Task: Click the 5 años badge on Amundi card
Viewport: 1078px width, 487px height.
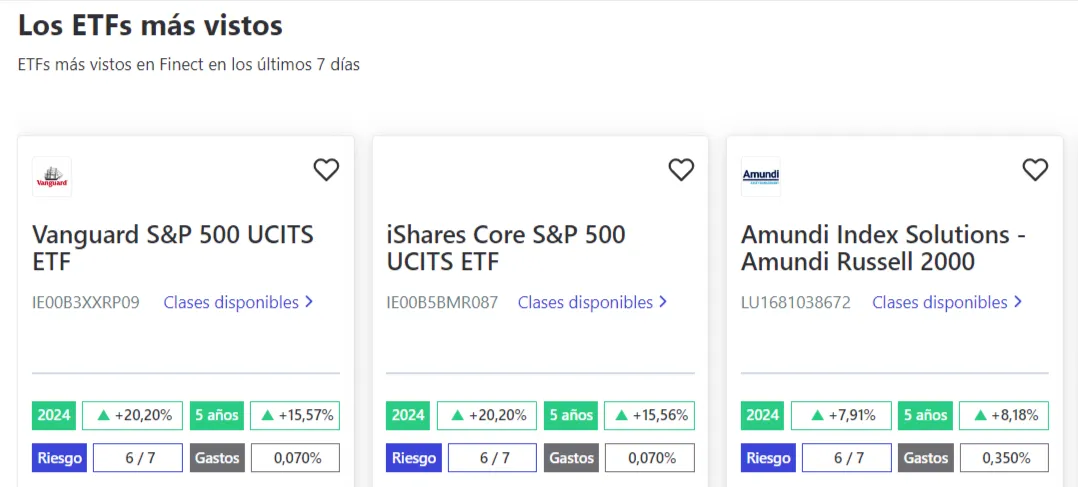Action: click(x=925, y=415)
